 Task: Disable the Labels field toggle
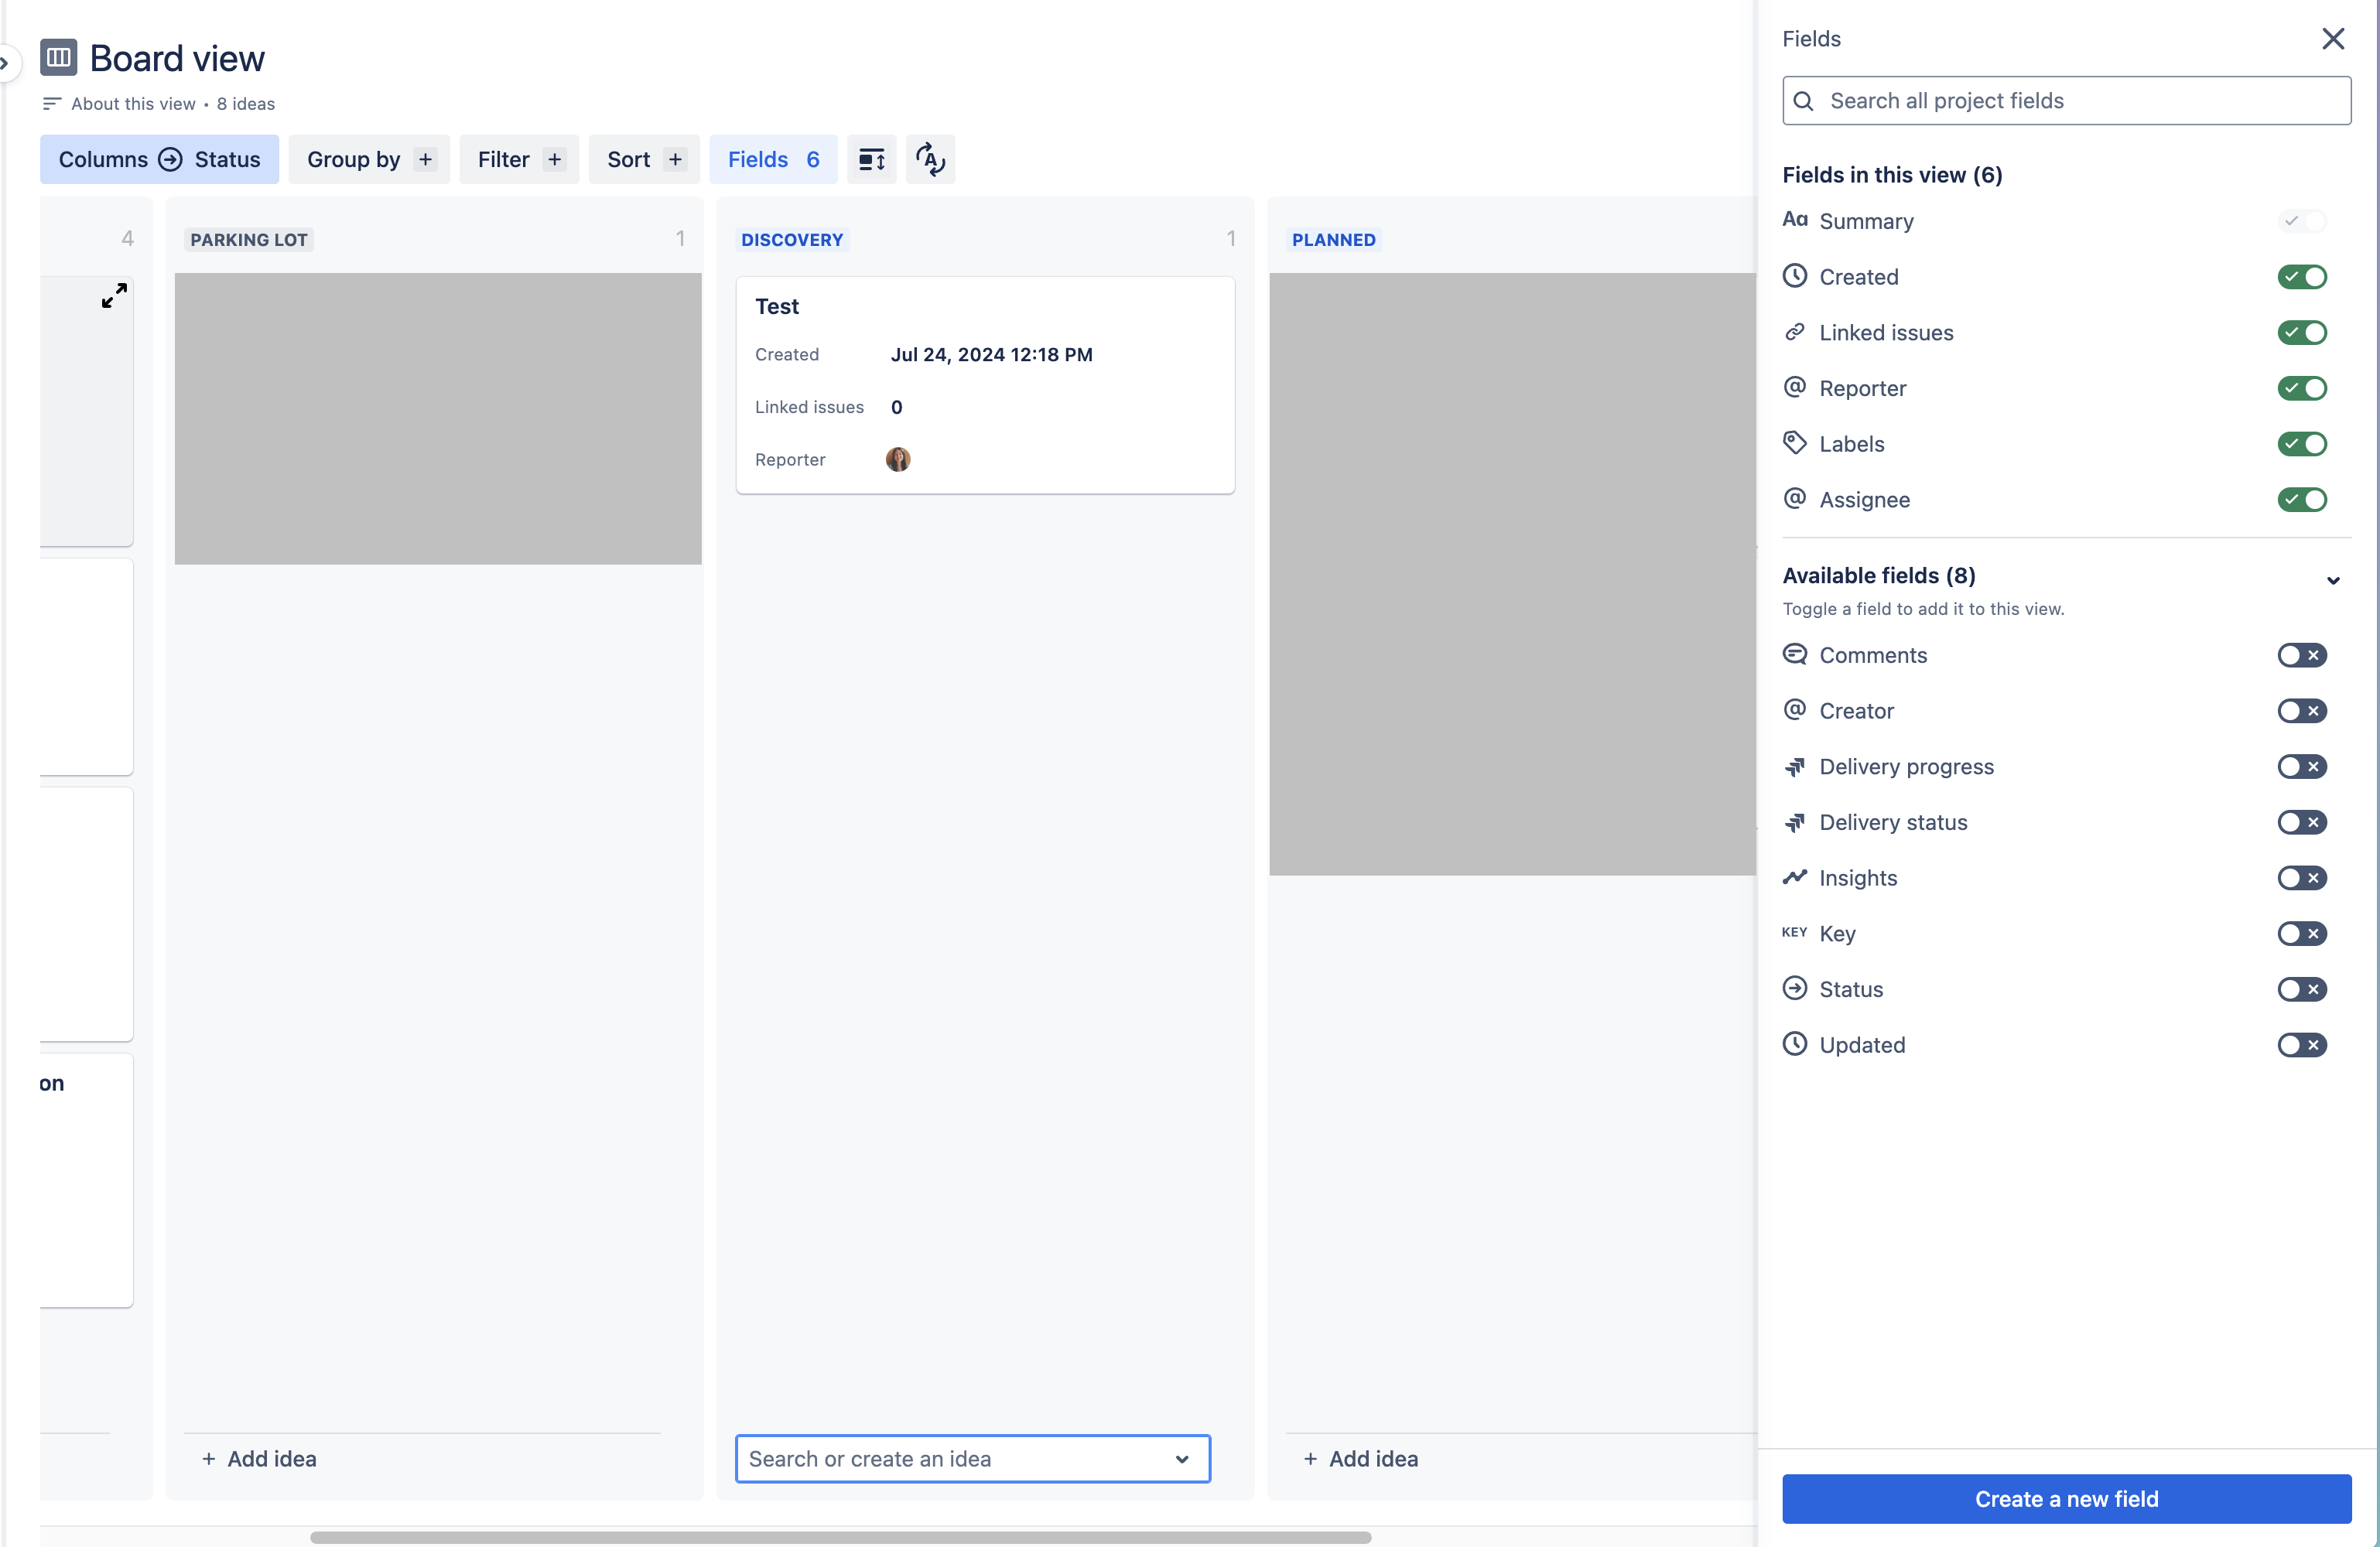[2302, 444]
